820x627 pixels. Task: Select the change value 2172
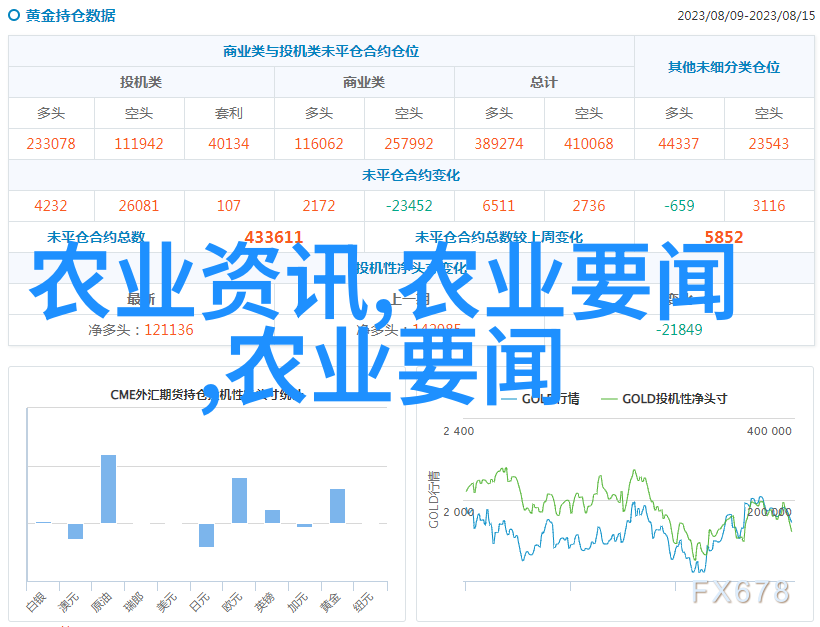click(x=318, y=206)
